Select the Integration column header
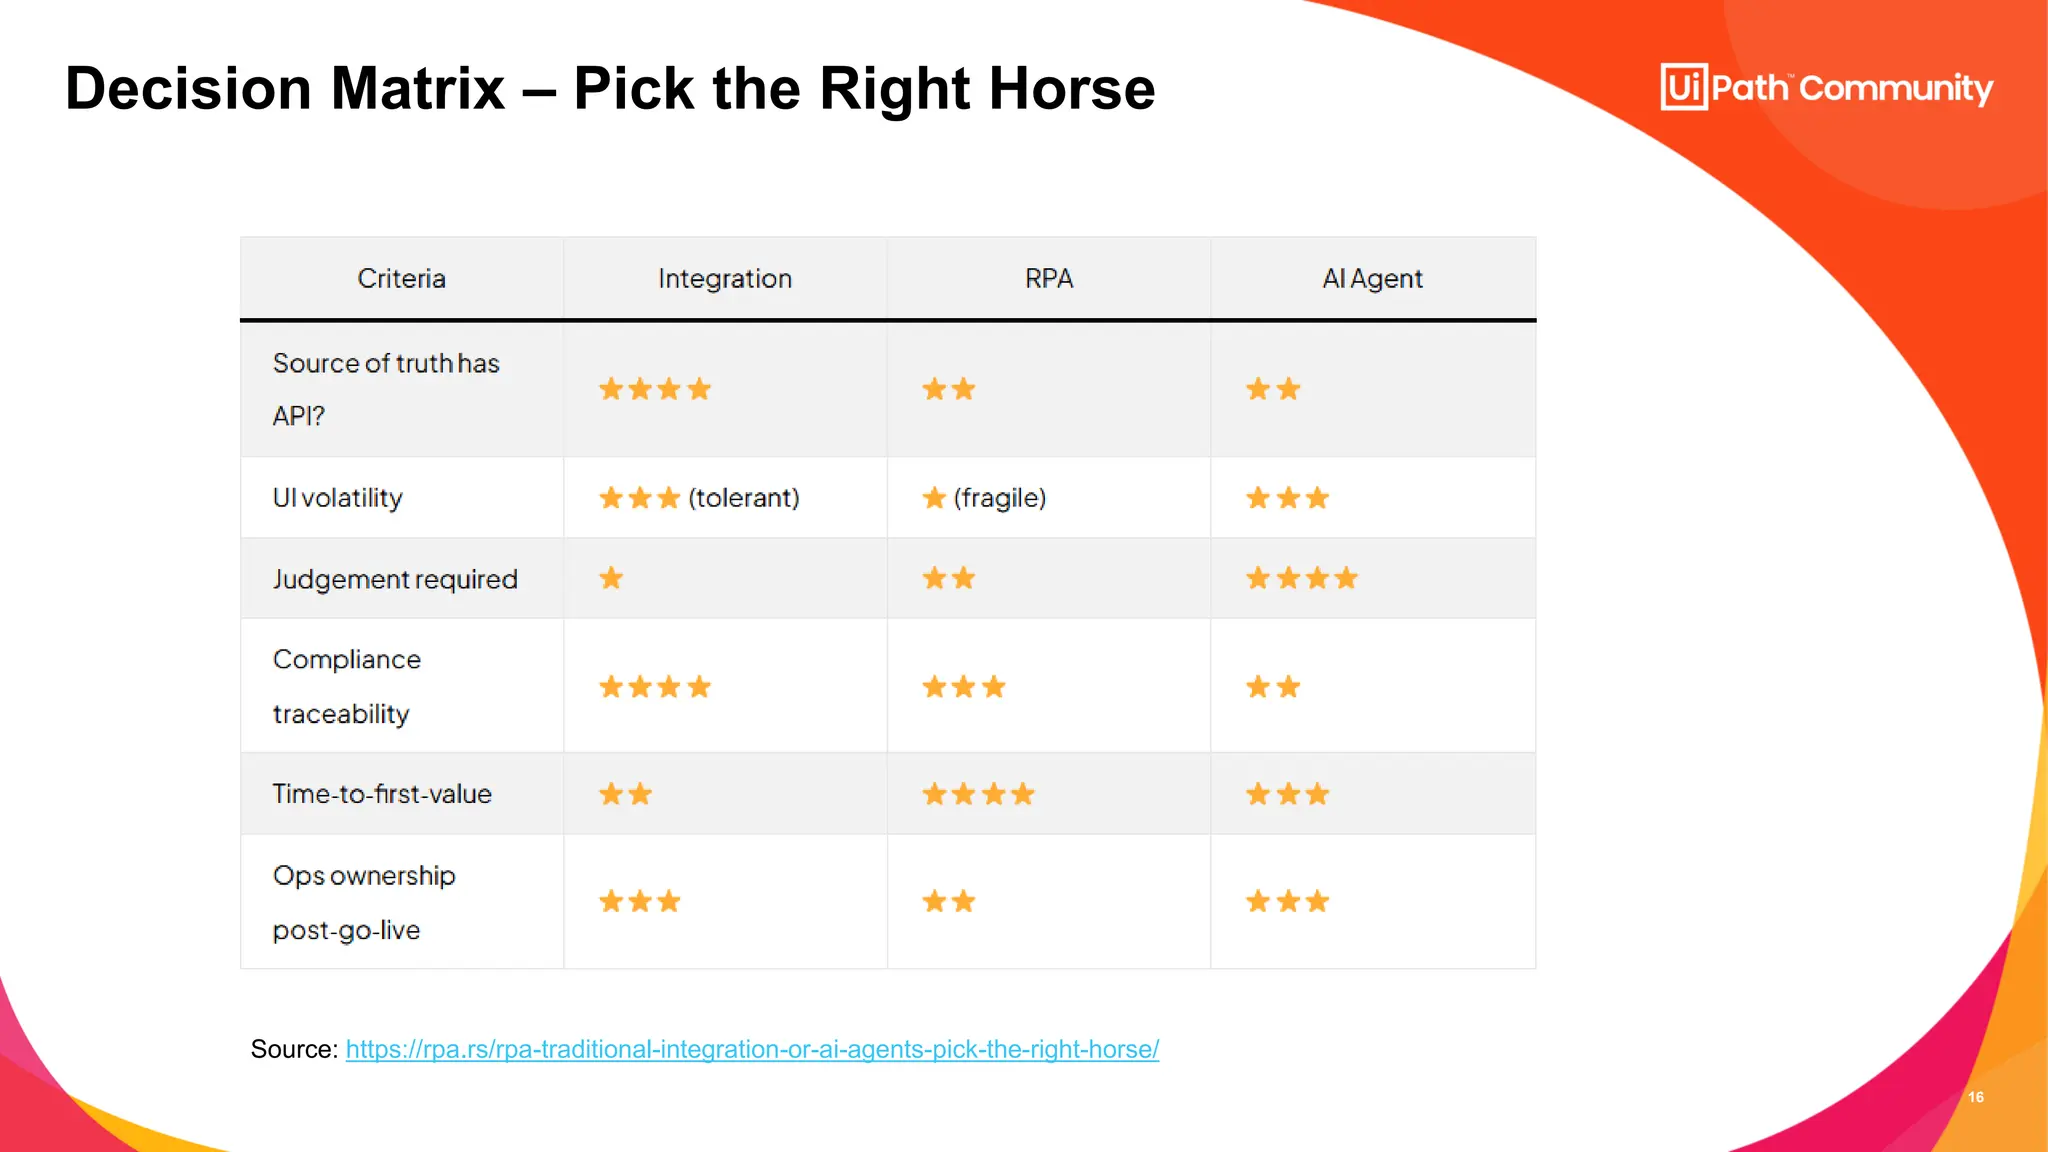2048x1152 pixels. click(x=725, y=279)
